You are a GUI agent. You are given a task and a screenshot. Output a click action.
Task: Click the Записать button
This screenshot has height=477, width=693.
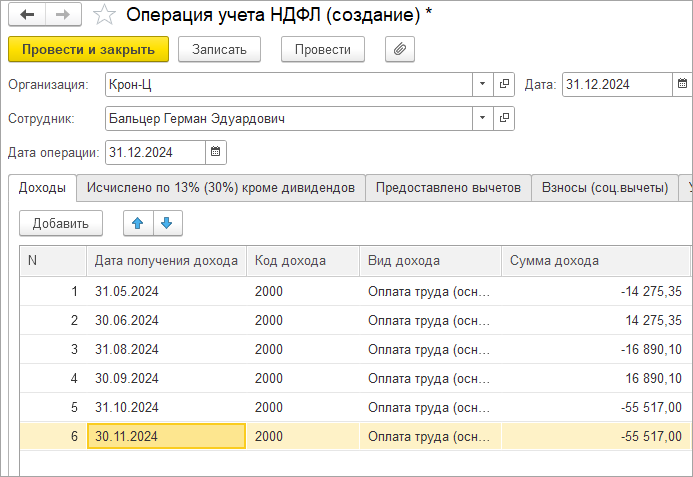(x=219, y=49)
